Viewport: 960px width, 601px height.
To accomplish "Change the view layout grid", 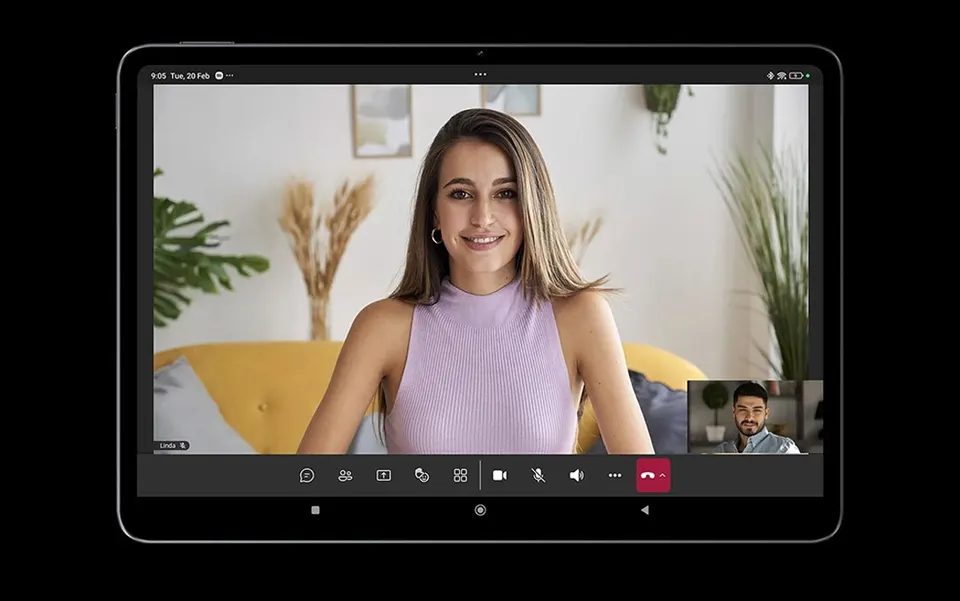I will pyautogui.click(x=460, y=476).
